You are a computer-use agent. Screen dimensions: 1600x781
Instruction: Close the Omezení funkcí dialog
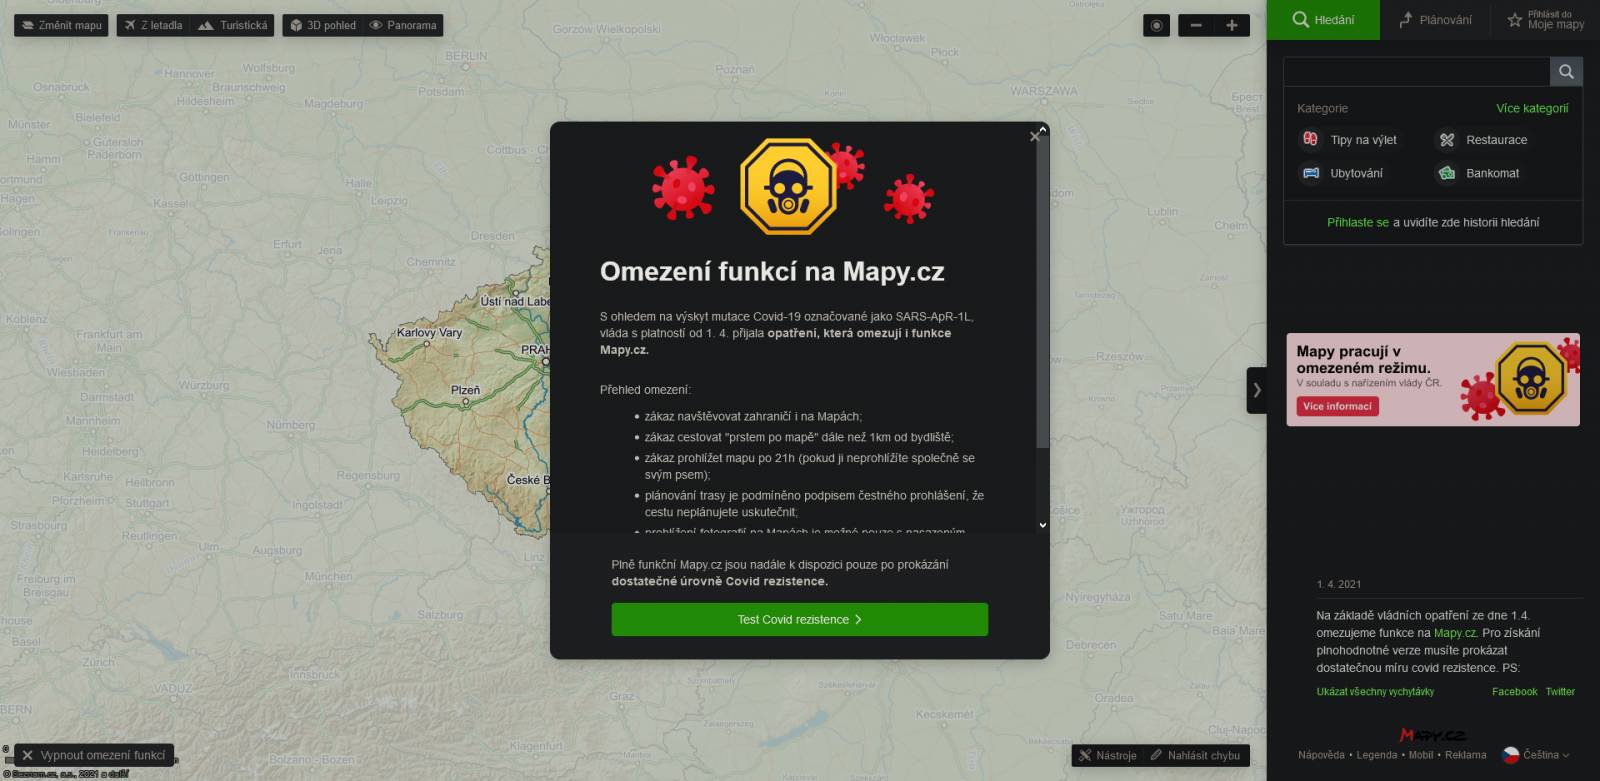click(1034, 137)
